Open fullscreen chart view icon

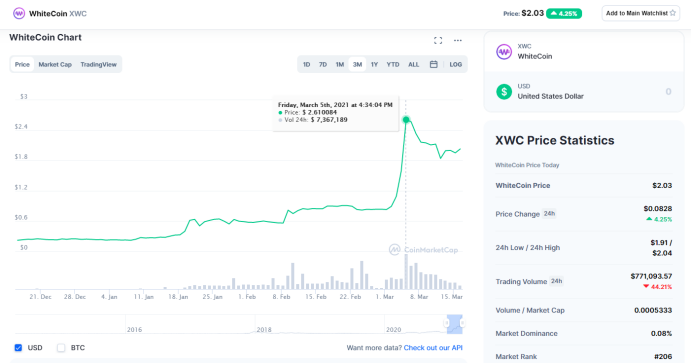point(438,41)
